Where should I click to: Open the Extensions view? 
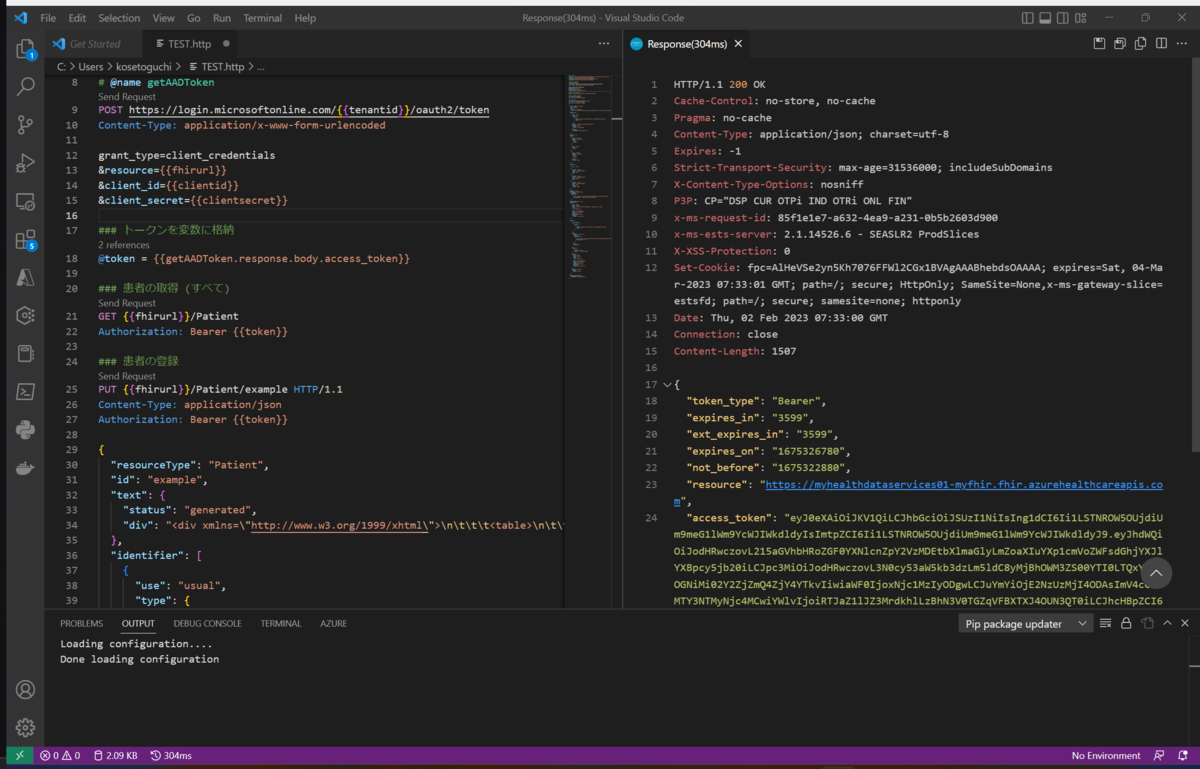[25, 240]
